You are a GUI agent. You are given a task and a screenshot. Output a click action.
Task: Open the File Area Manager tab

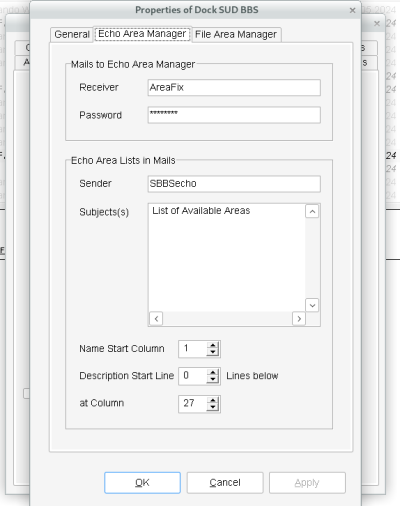236,34
